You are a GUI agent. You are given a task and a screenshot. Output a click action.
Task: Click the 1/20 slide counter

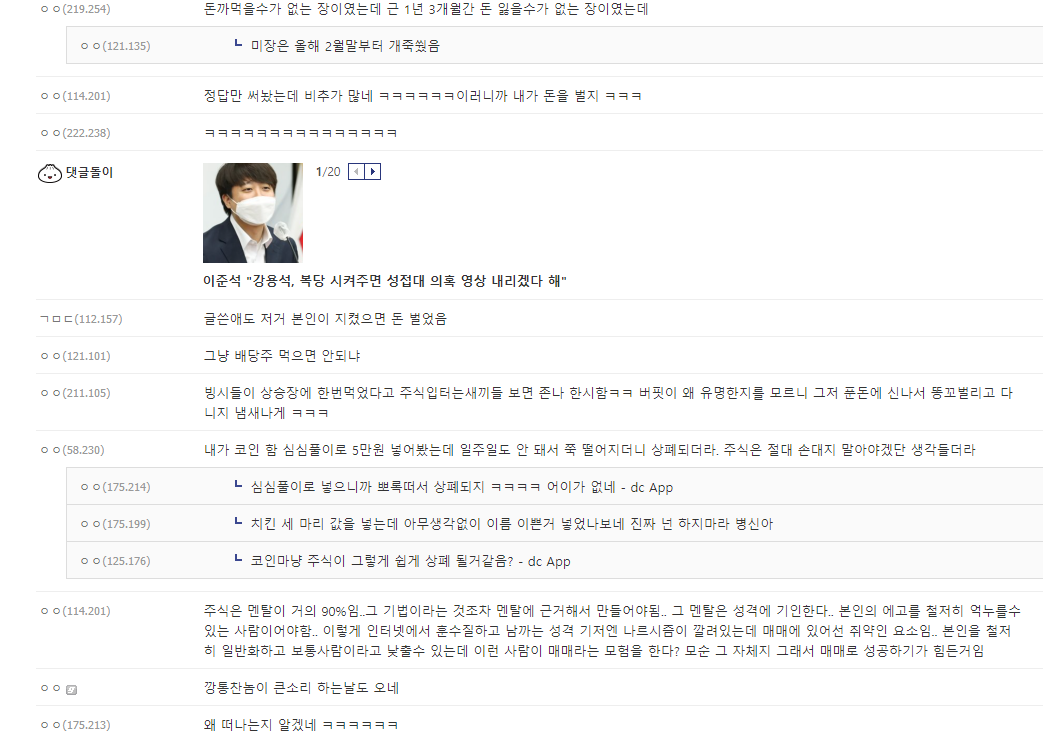coord(328,172)
